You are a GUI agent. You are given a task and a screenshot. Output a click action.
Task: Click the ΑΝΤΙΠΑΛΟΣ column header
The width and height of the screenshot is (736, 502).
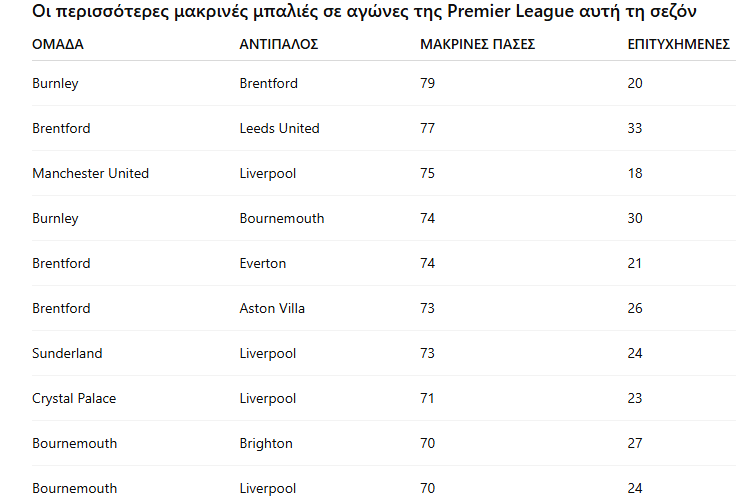(x=279, y=45)
